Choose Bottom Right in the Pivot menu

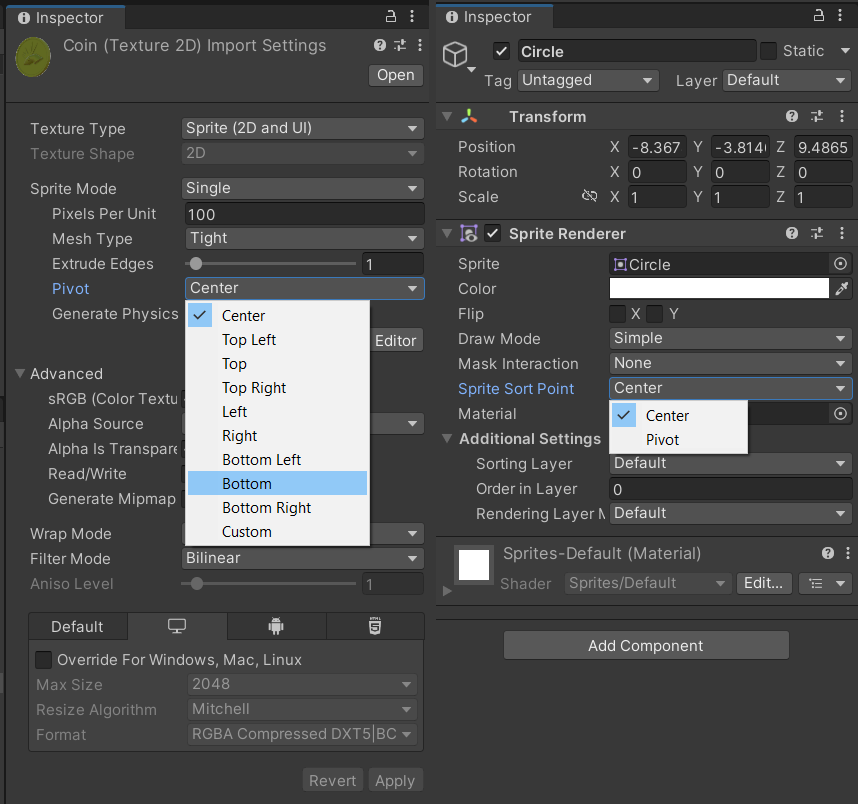coord(277,507)
